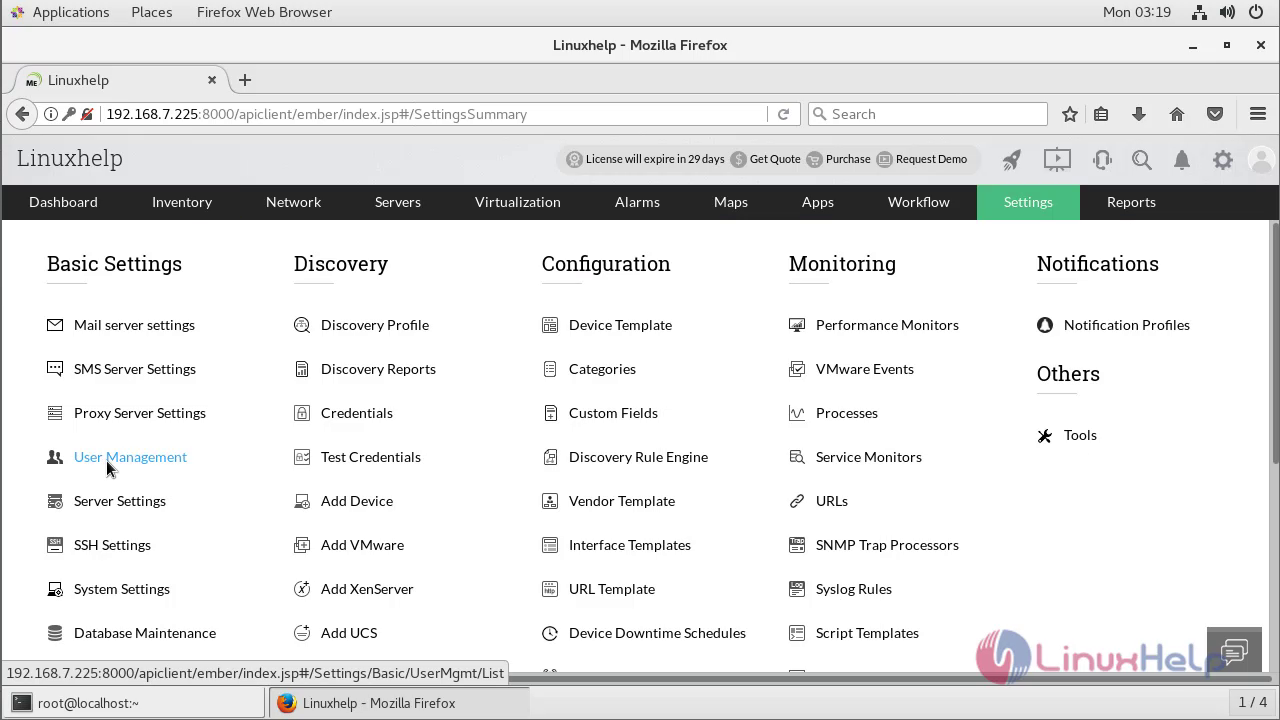Click the Device Template icon
This screenshot has height=720, width=1280.
coord(550,325)
